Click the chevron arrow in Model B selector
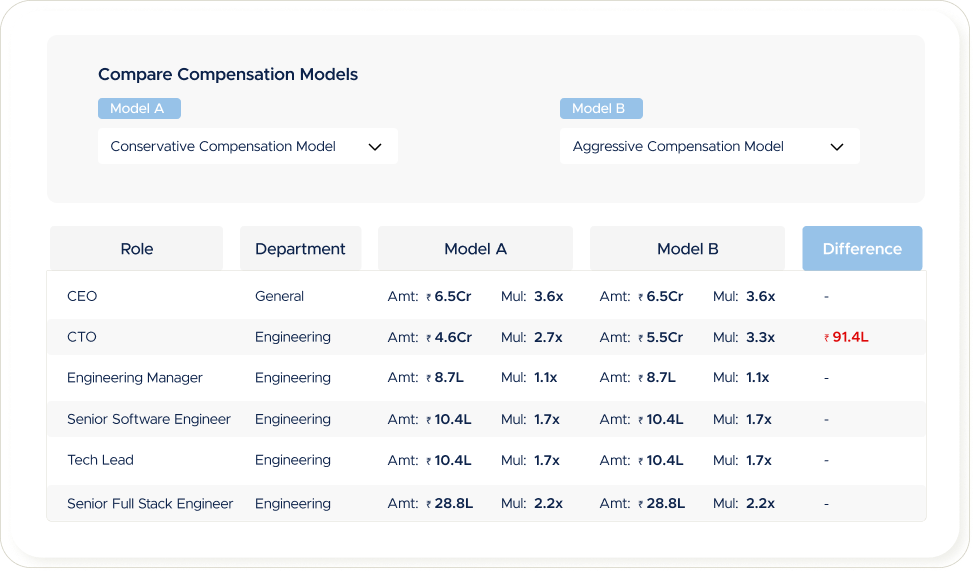Screen dimensions: 976x574 pos(837,147)
